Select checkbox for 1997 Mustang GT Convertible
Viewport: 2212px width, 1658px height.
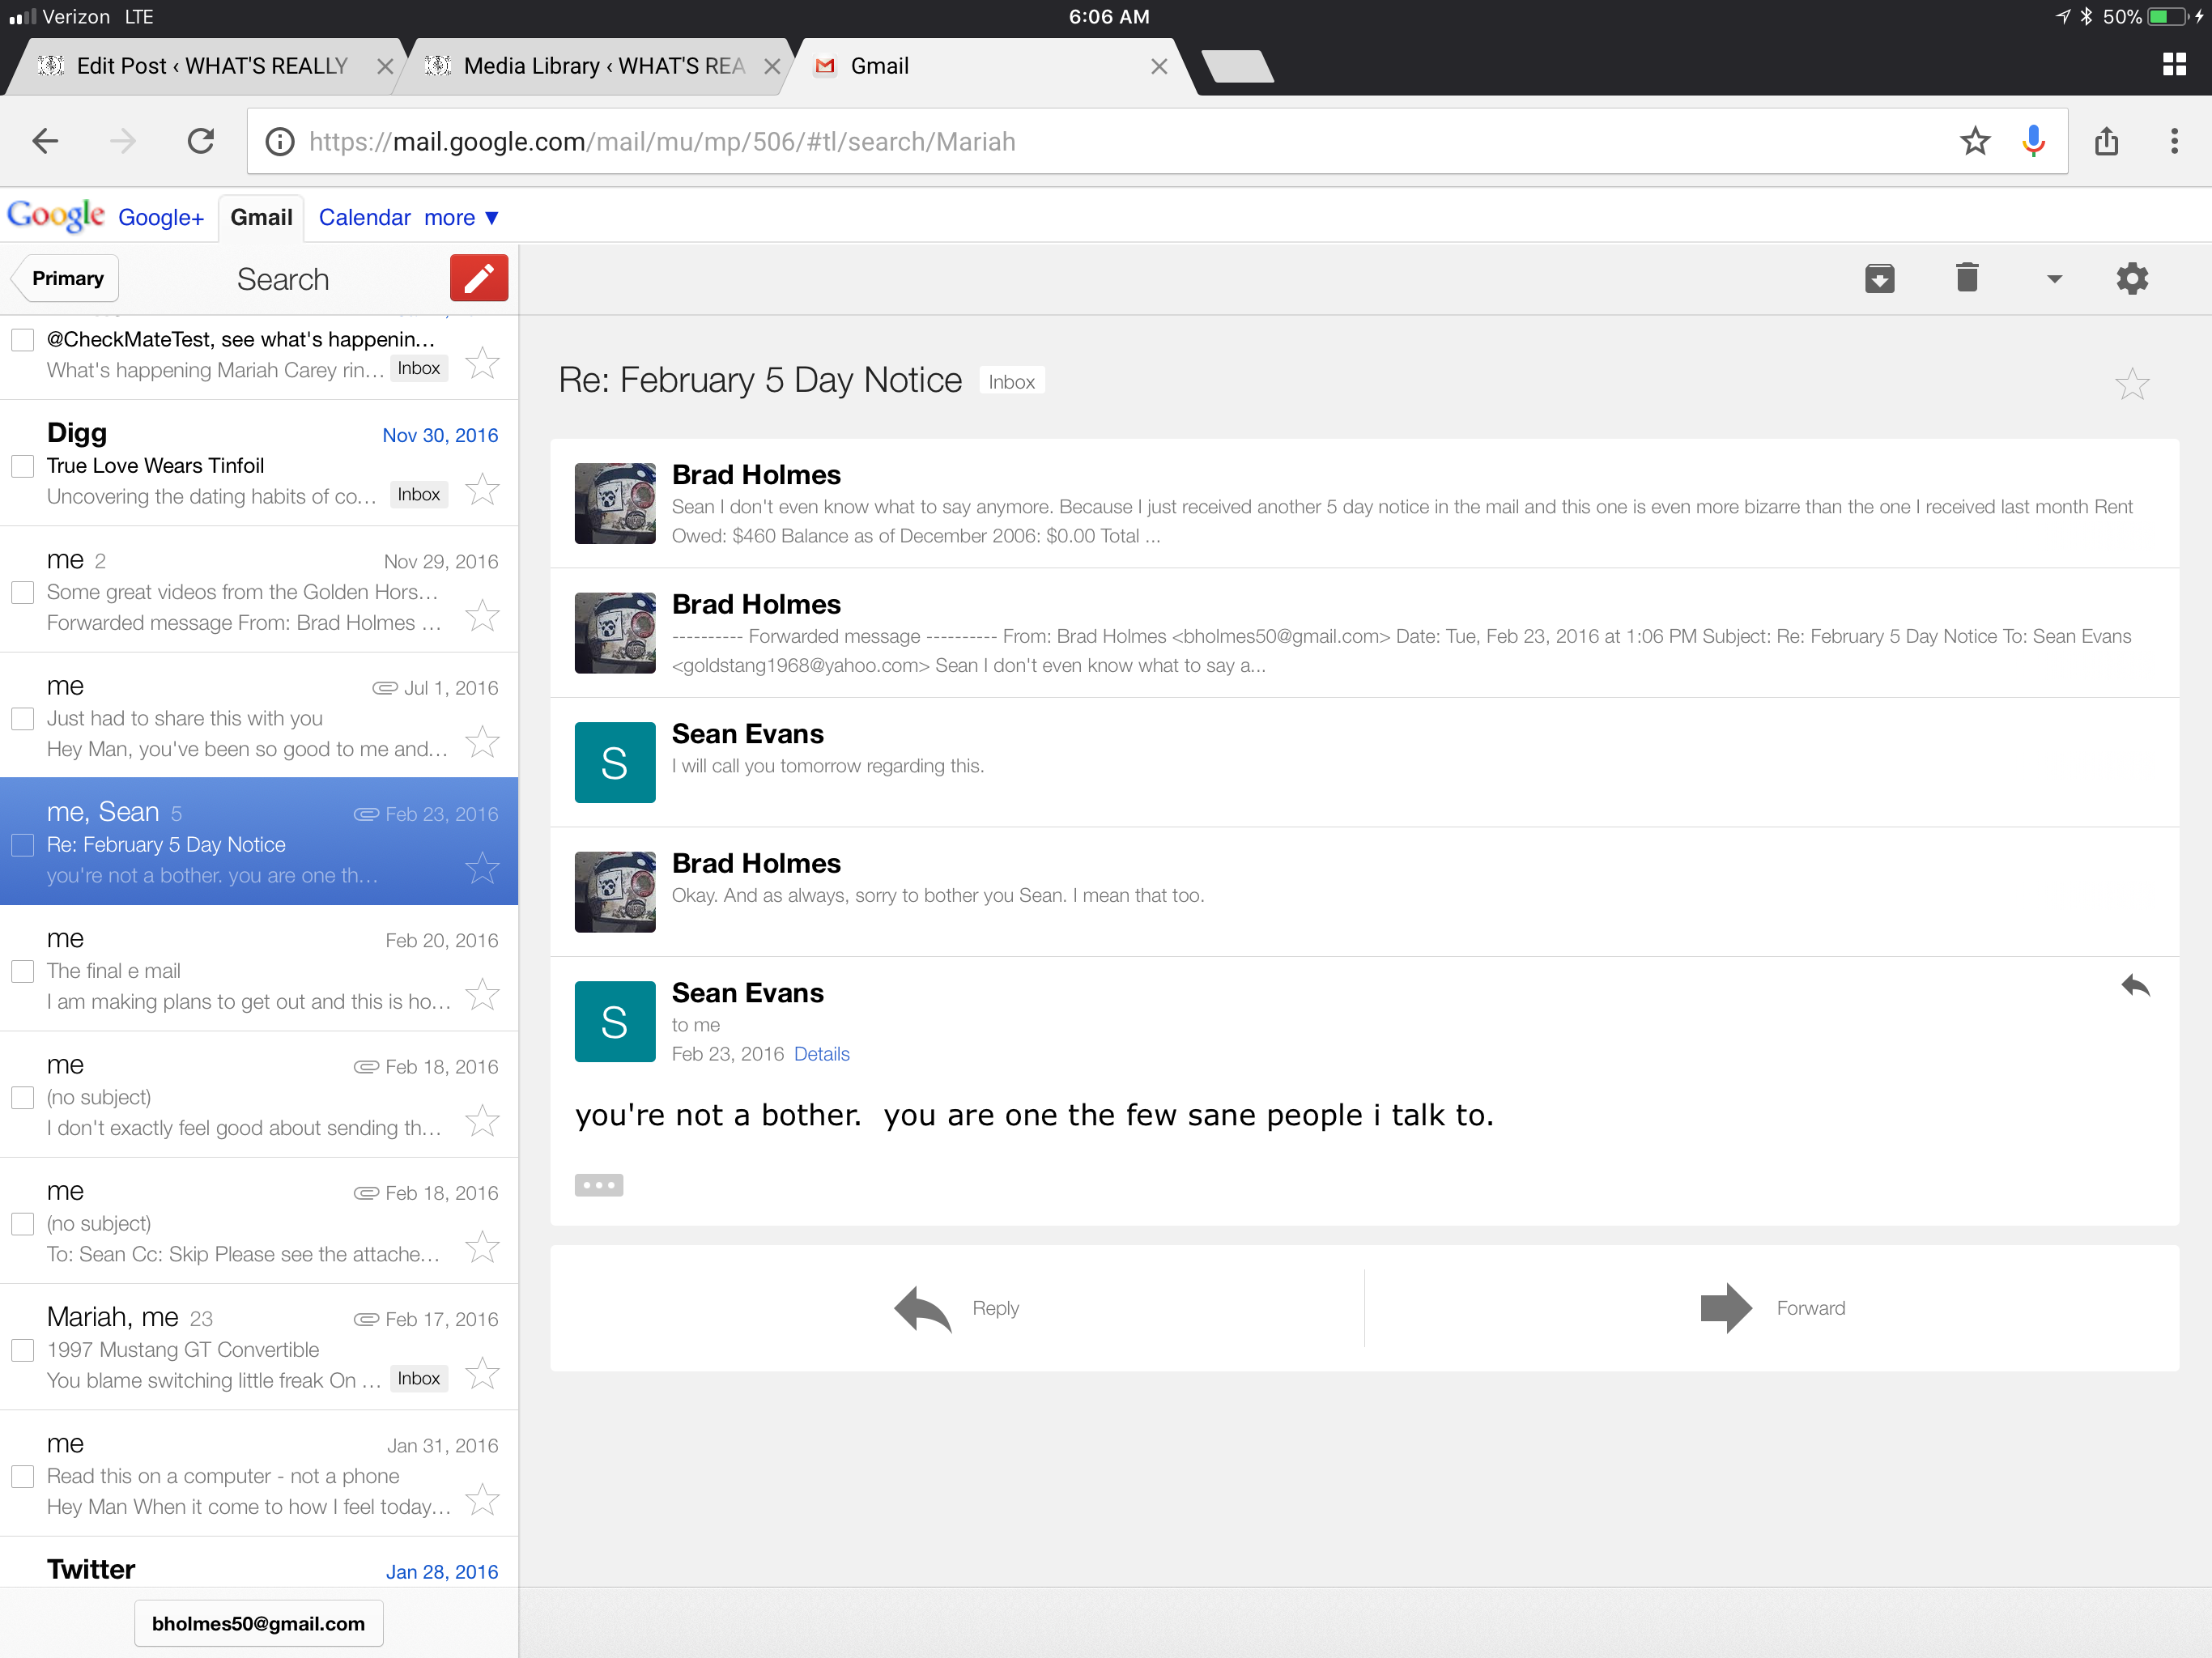[x=22, y=1350]
